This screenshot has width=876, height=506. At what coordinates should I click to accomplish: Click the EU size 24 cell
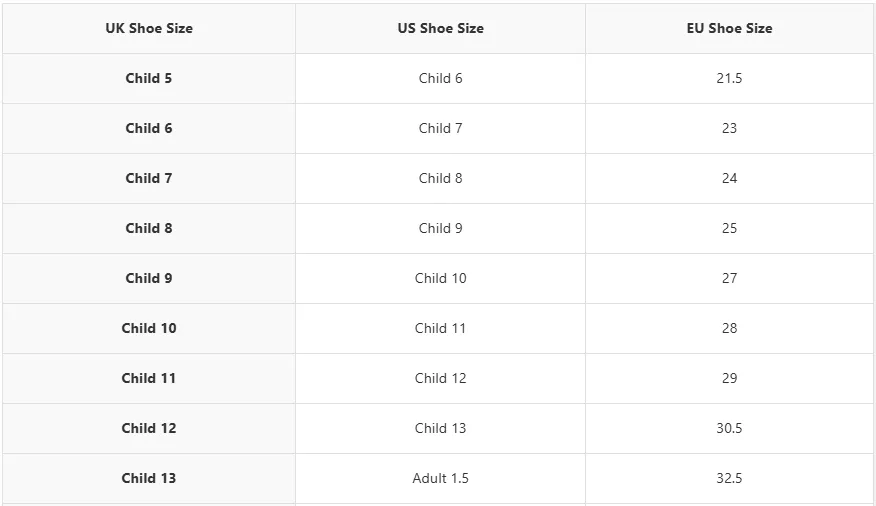tap(729, 179)
